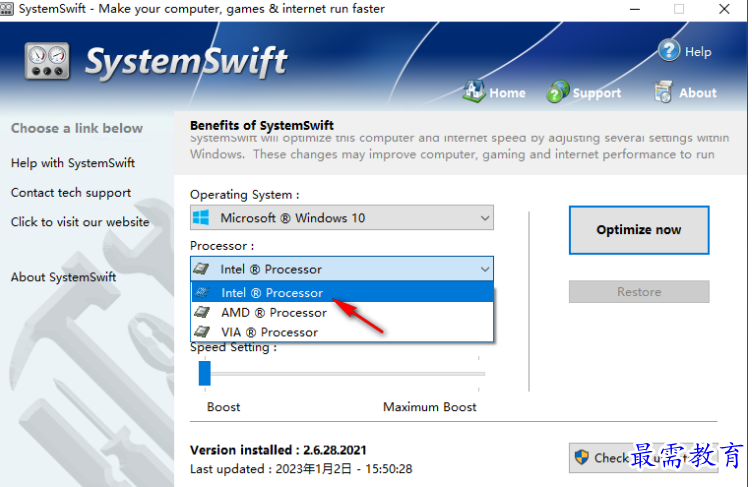The height and width of the screenshot is (487, 752).
Task: Click the About notepad icon
Action: [x=663, y=92]
